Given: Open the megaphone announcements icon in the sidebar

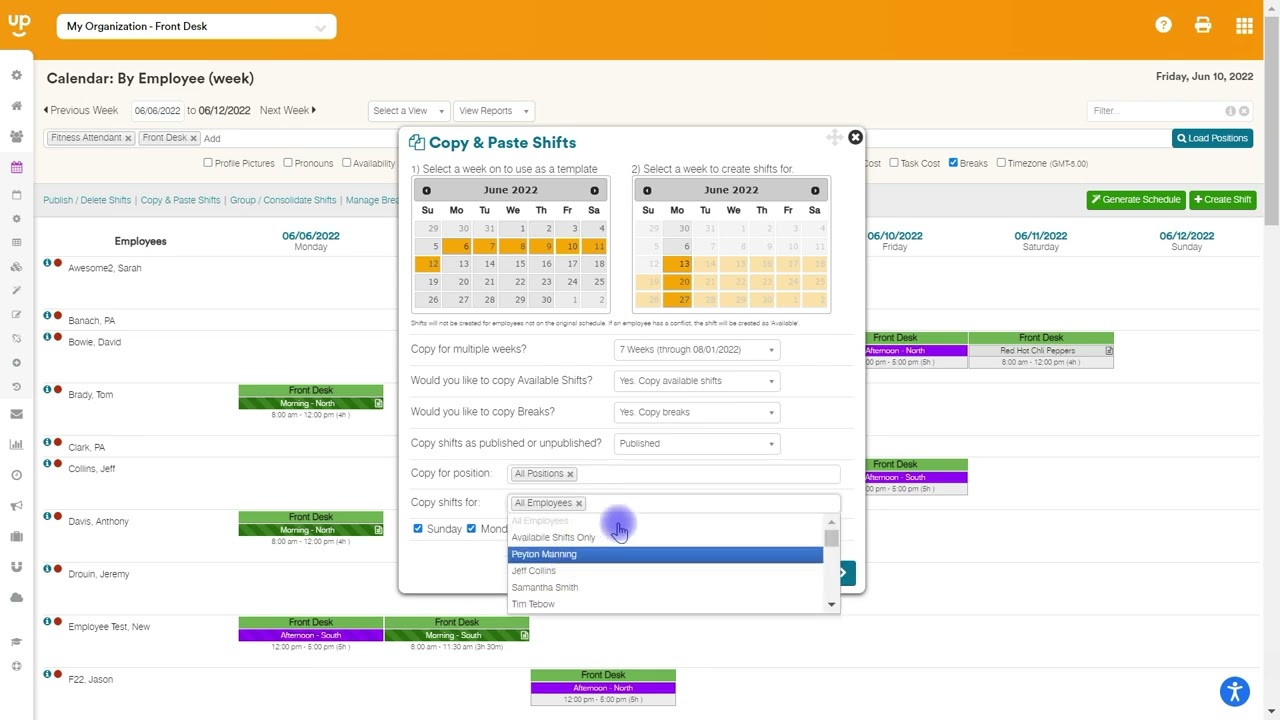Looking at the screenshot, I should (x=16, y=506).
